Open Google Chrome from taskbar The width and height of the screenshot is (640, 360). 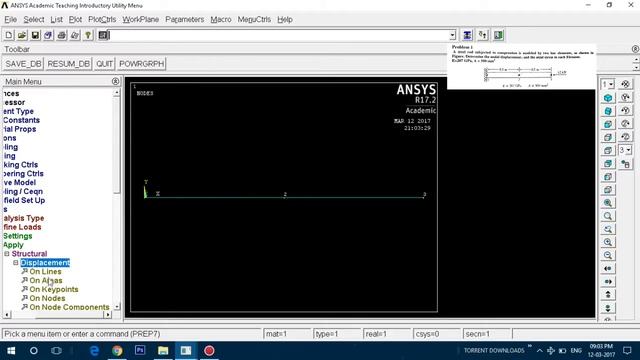117,351
